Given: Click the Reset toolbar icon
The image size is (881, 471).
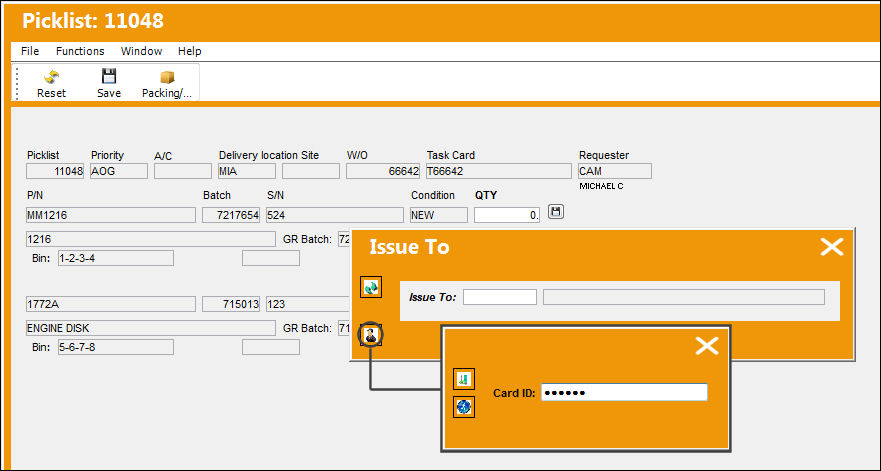Looking at the screenshot, I should click(52, 76).
